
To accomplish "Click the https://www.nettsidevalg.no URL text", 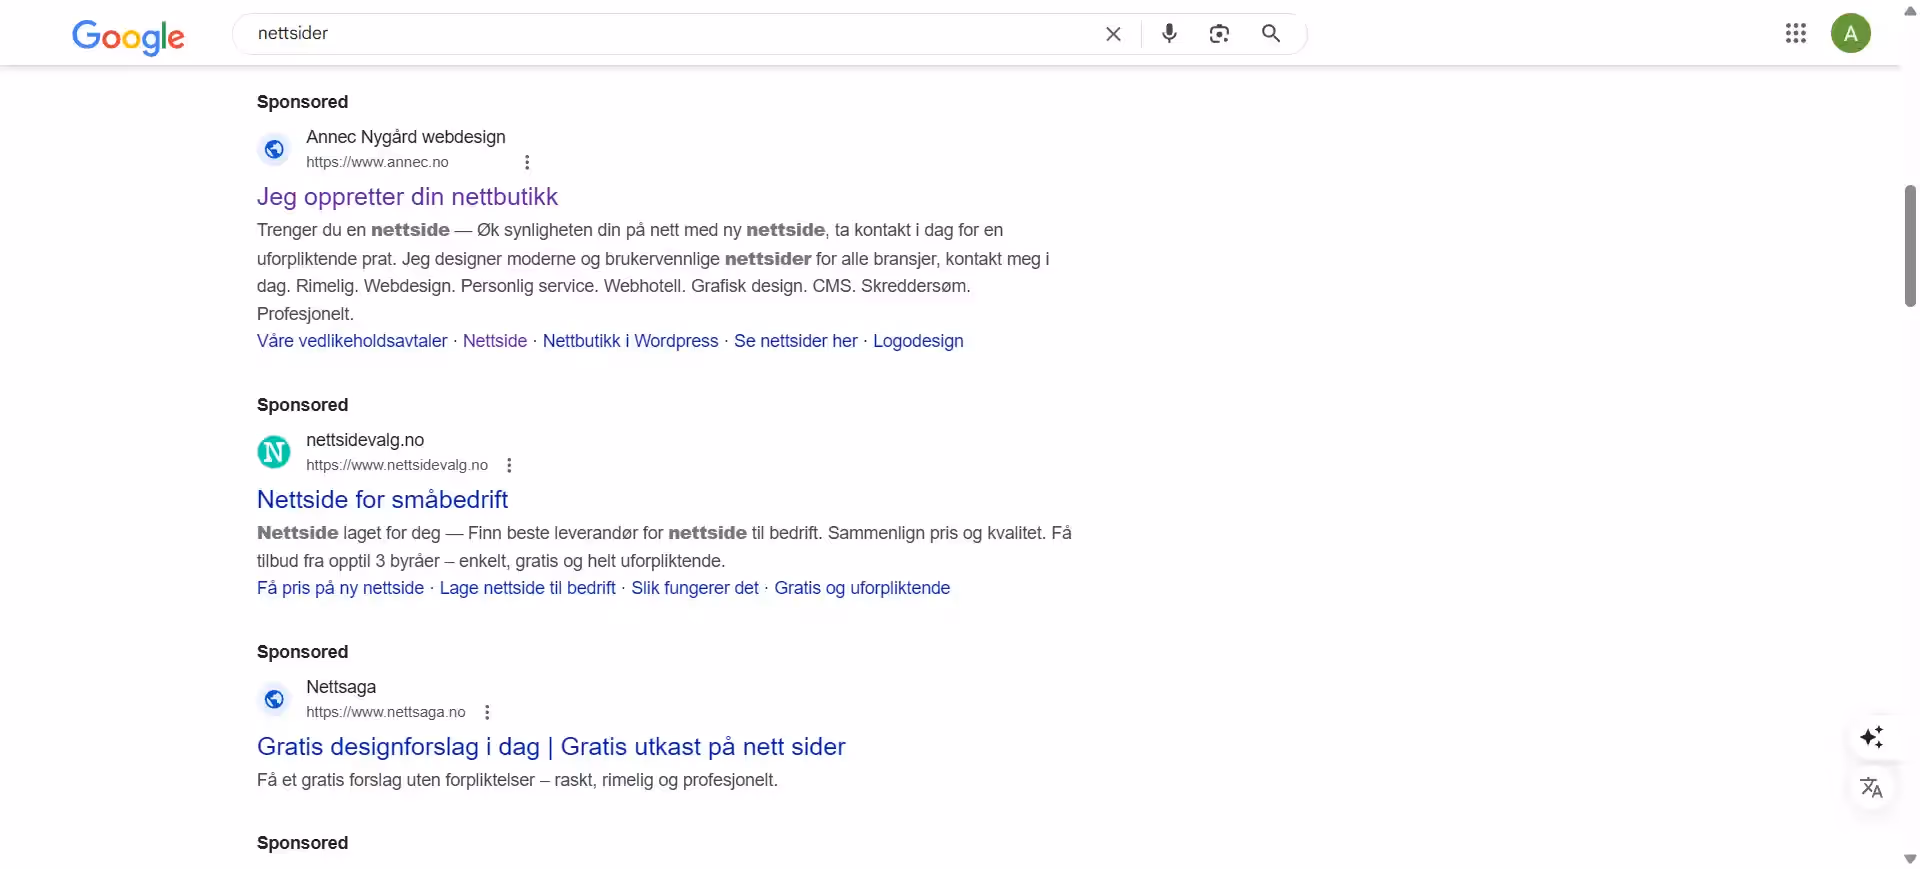I will coord(397,465).
